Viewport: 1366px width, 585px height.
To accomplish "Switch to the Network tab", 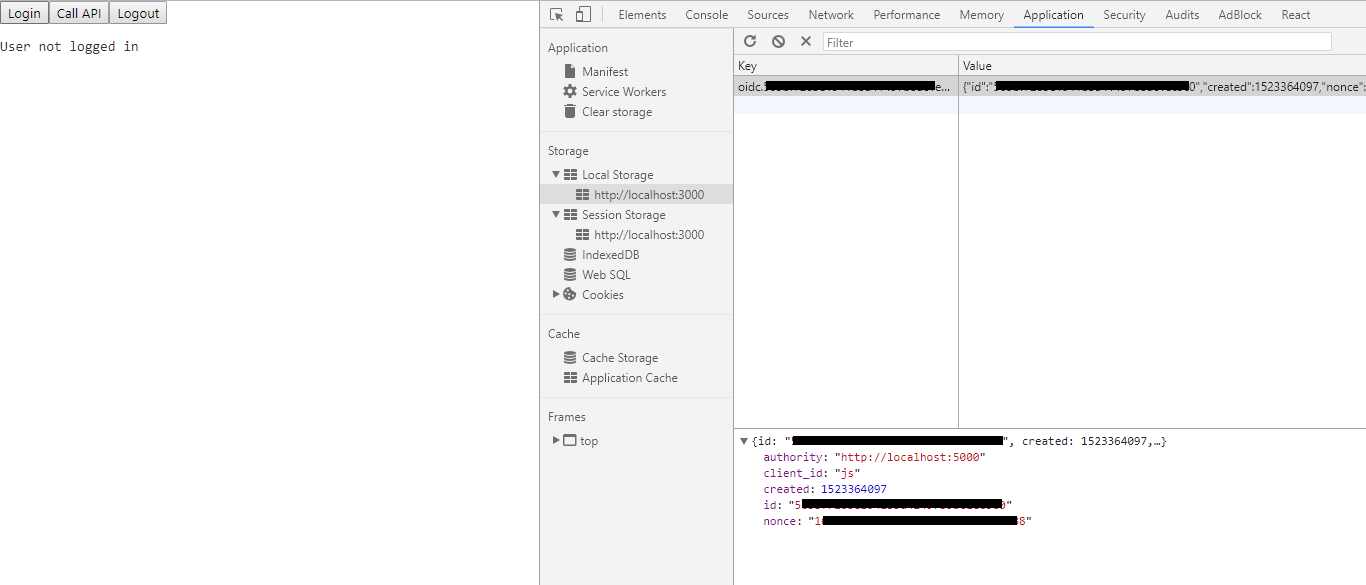I will pos(831,14).
